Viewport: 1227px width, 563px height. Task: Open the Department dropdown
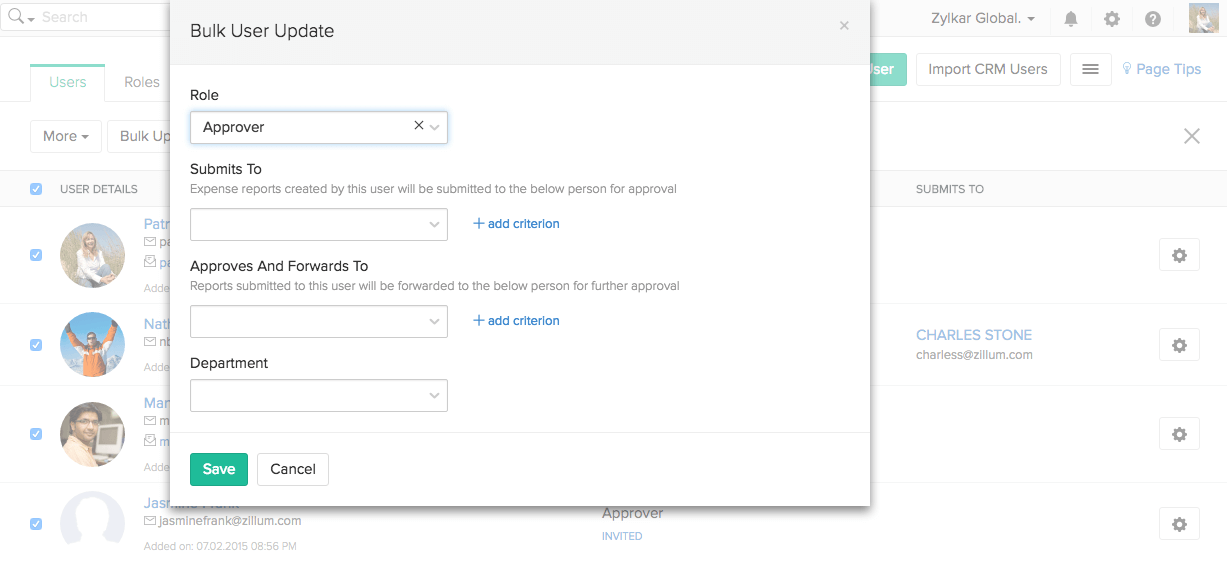(319, 396)
